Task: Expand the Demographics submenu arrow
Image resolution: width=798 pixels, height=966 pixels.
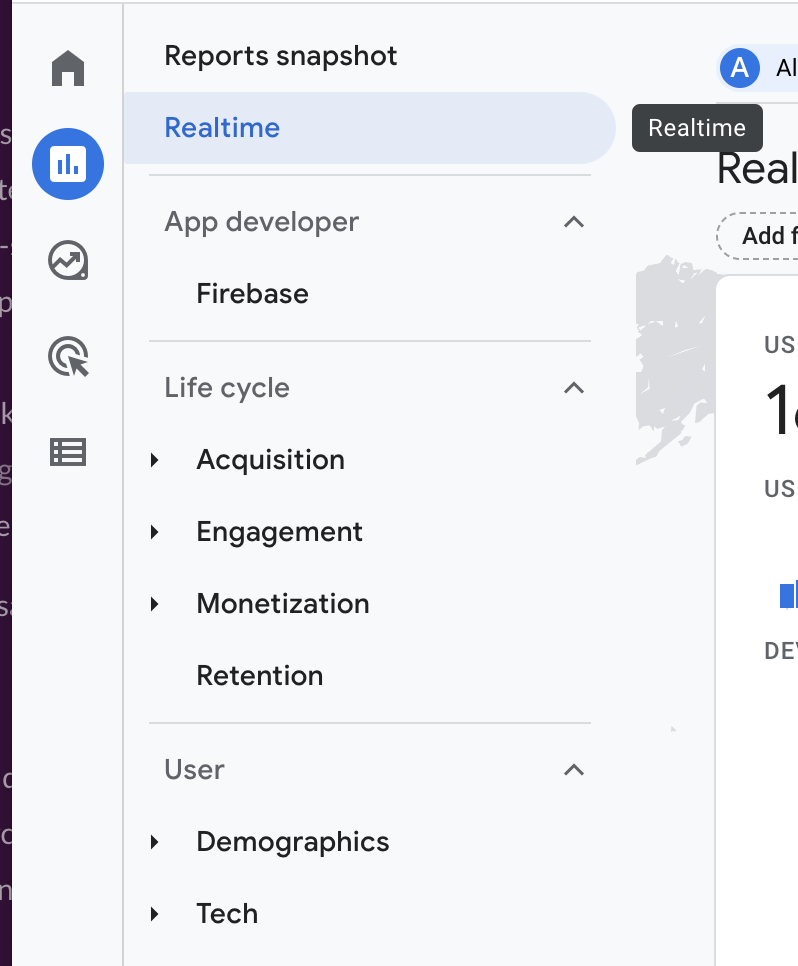Action: (x=155, y=842)
